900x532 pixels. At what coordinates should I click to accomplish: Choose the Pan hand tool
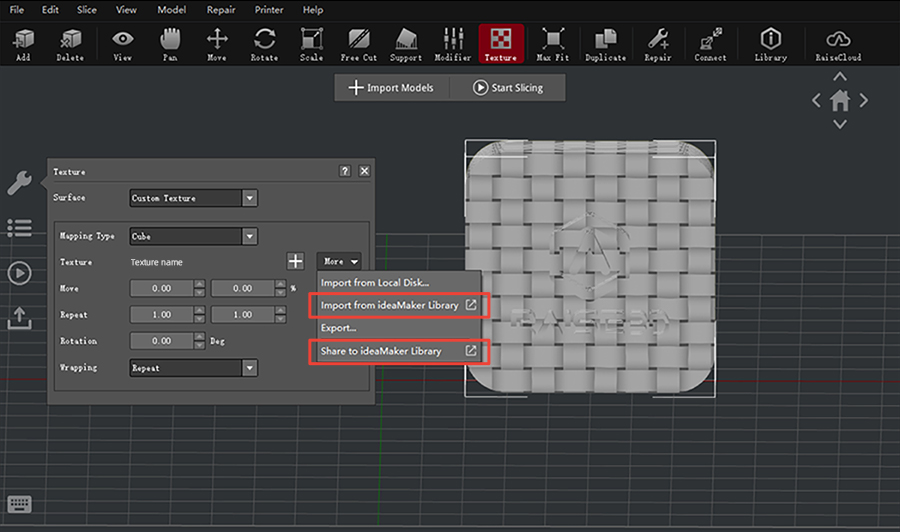click(x=170, y=44)
